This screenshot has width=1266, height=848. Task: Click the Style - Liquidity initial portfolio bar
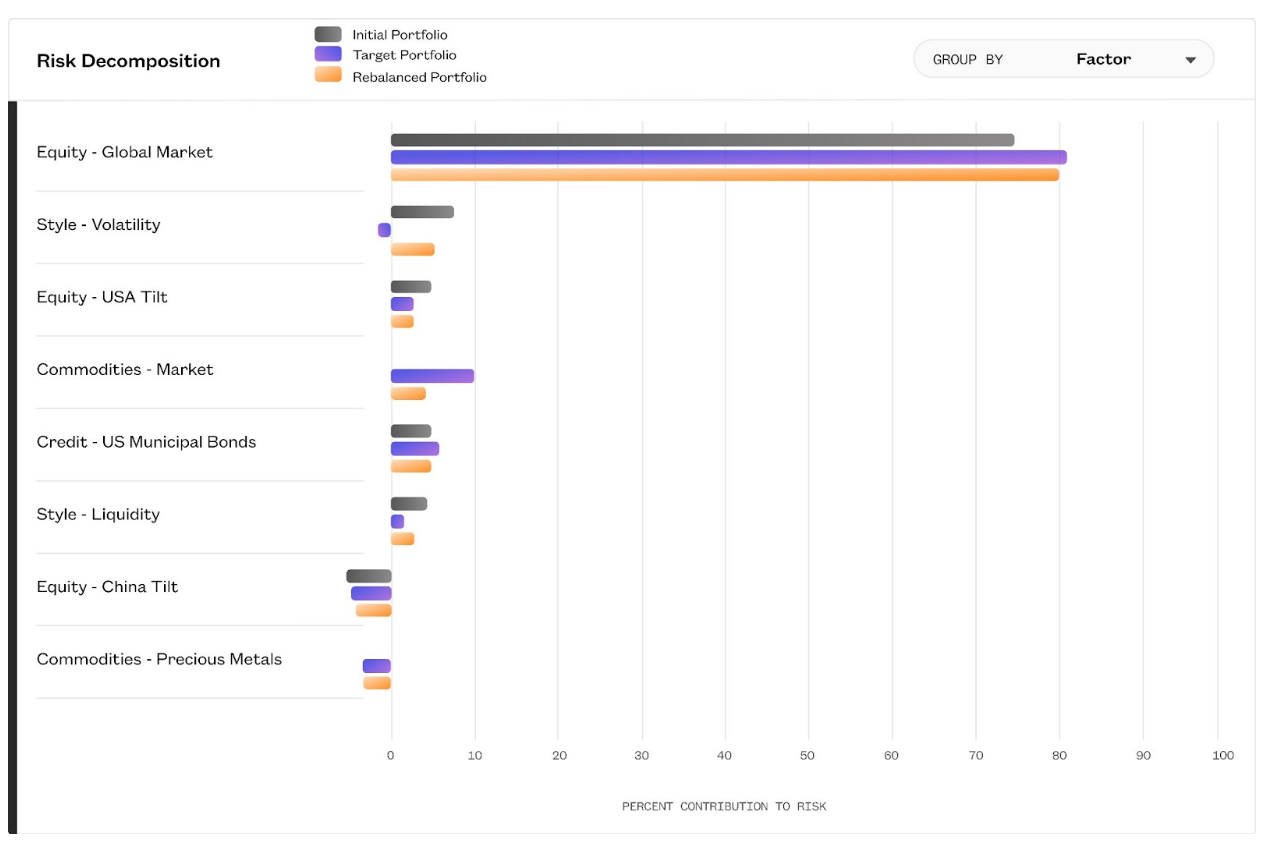point(408,504)
